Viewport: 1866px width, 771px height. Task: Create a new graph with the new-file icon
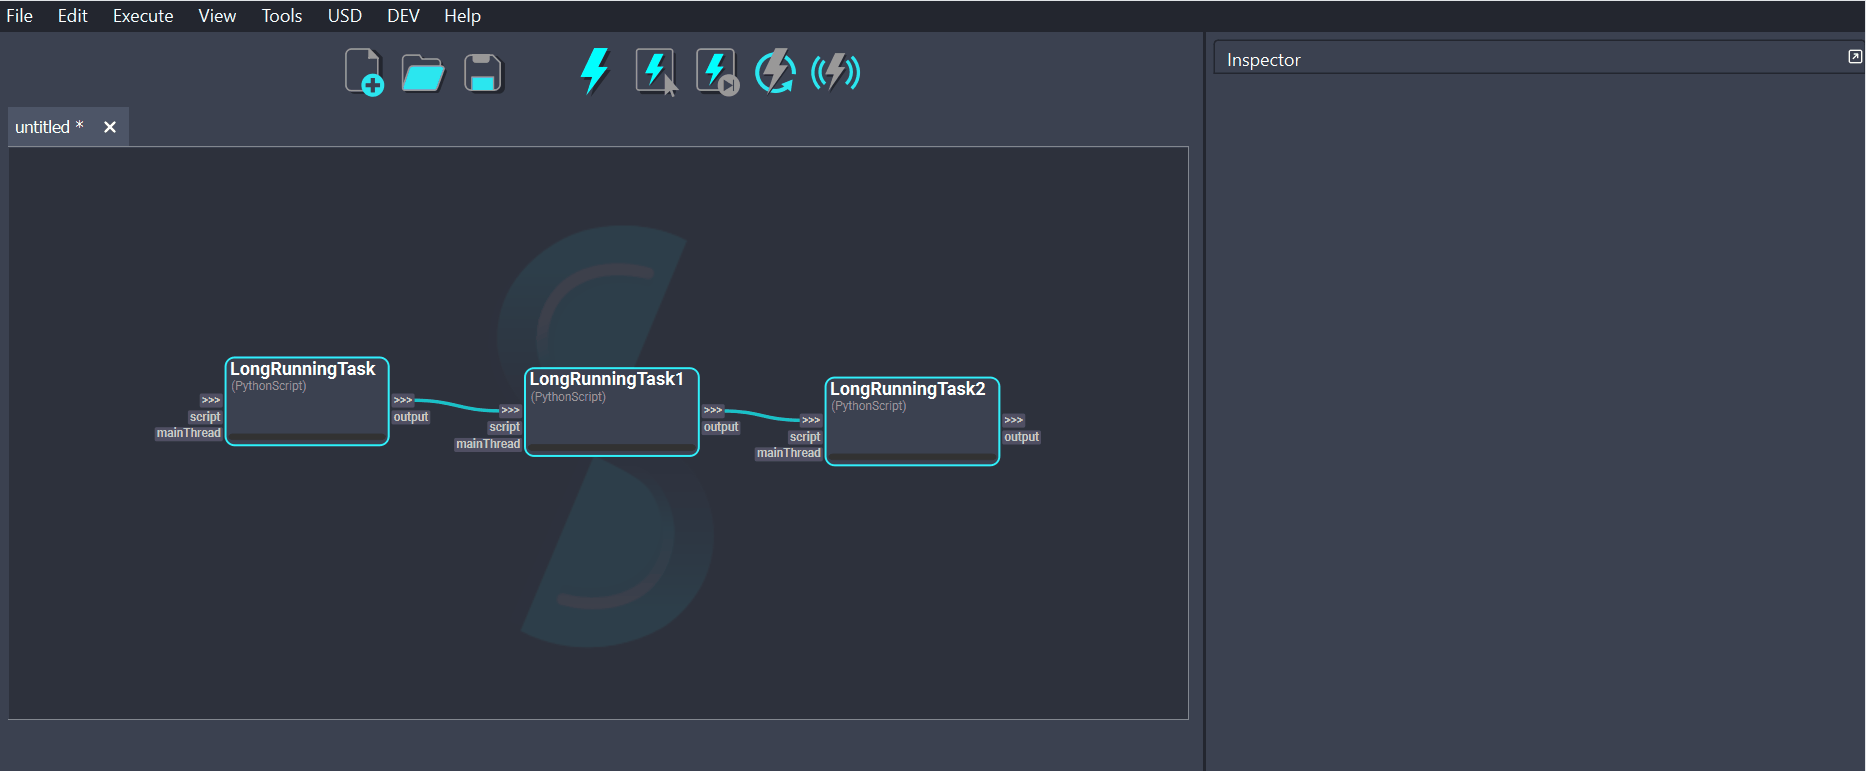[364, 72]
